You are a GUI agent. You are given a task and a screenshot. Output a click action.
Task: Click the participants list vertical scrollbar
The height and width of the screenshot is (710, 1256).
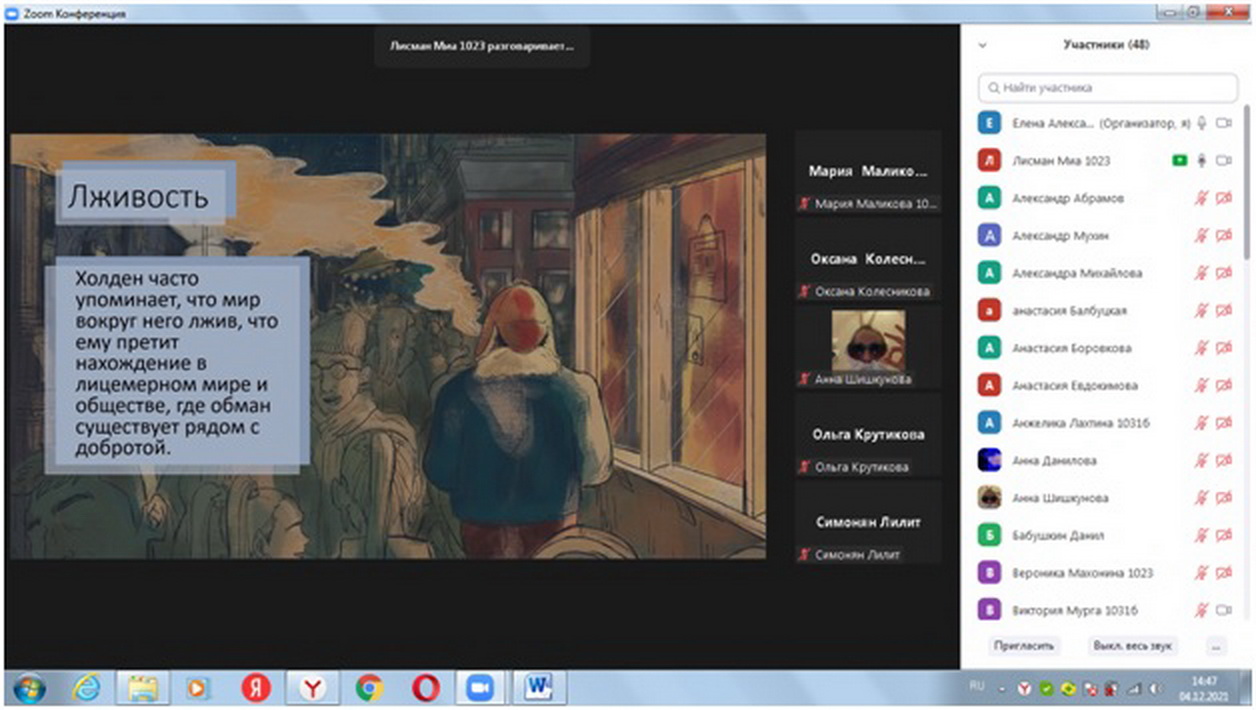click(1247, 180)
